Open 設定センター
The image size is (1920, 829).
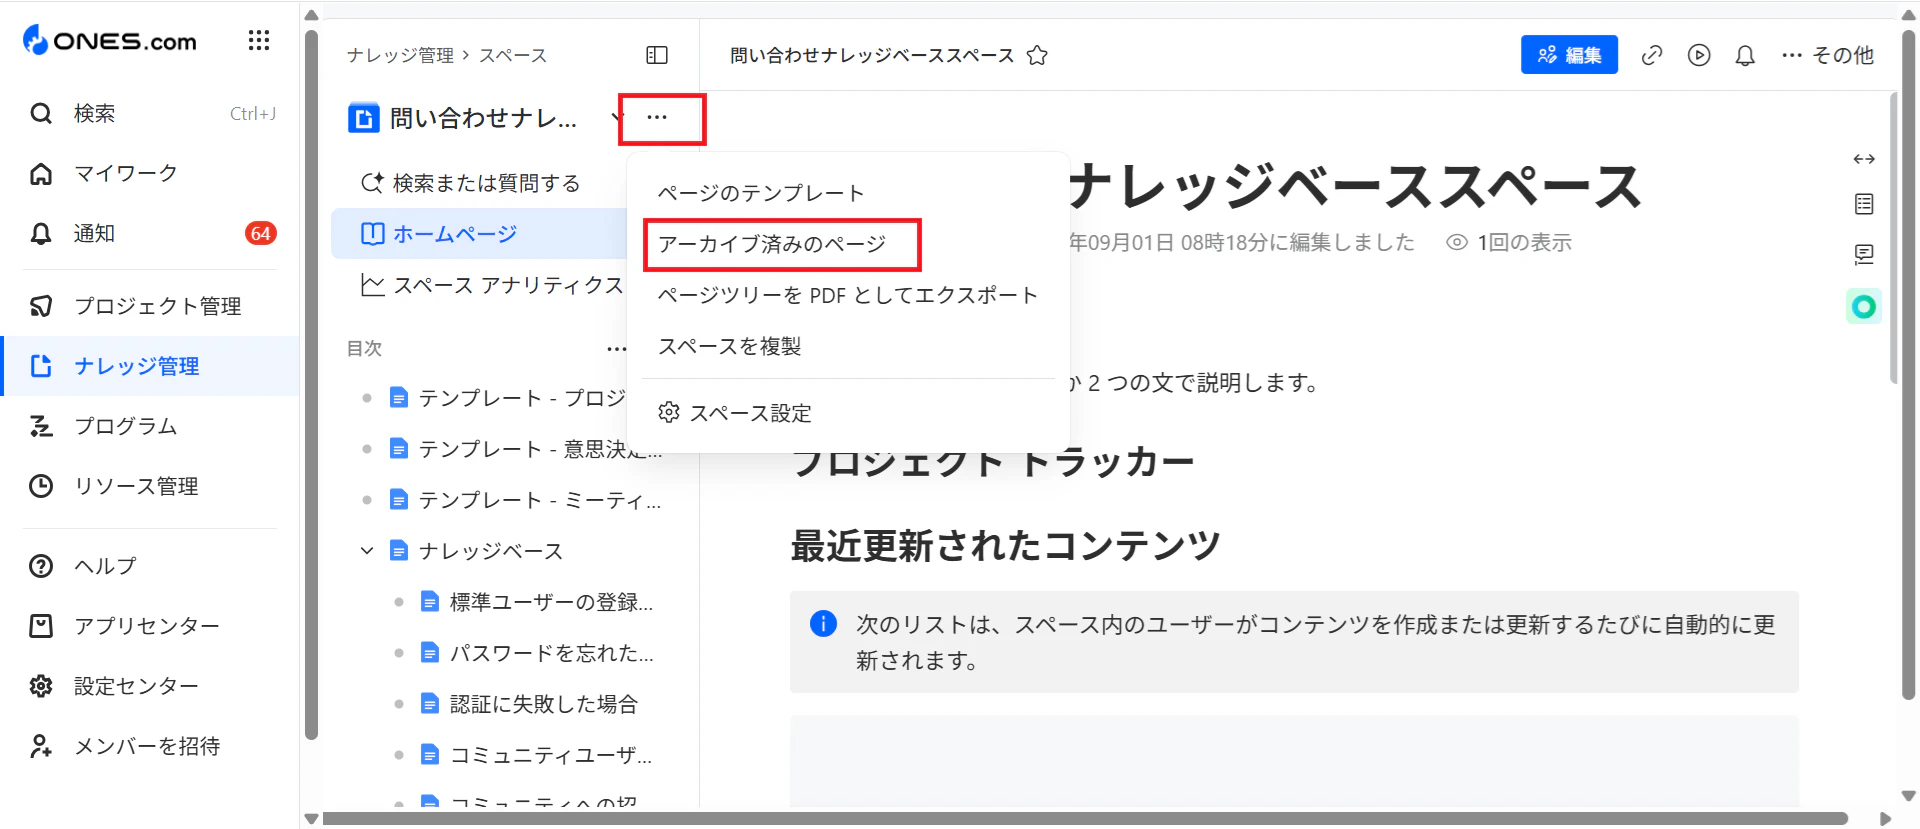pos(150,686)
